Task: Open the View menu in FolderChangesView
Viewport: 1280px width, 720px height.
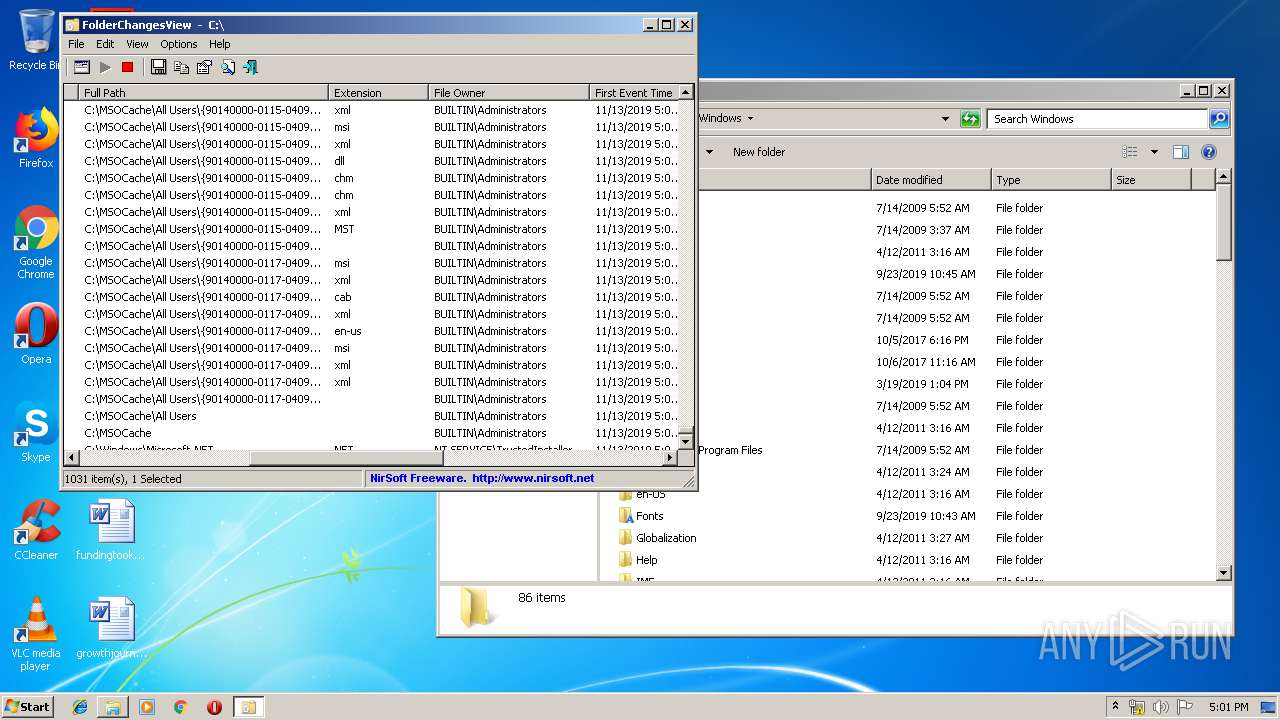Action: 137,44
